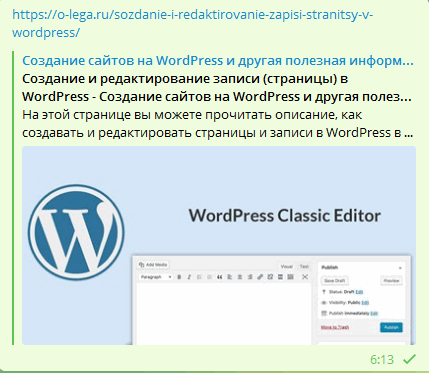Click the sent checkmark beside 6:13

tap(409, 359)
